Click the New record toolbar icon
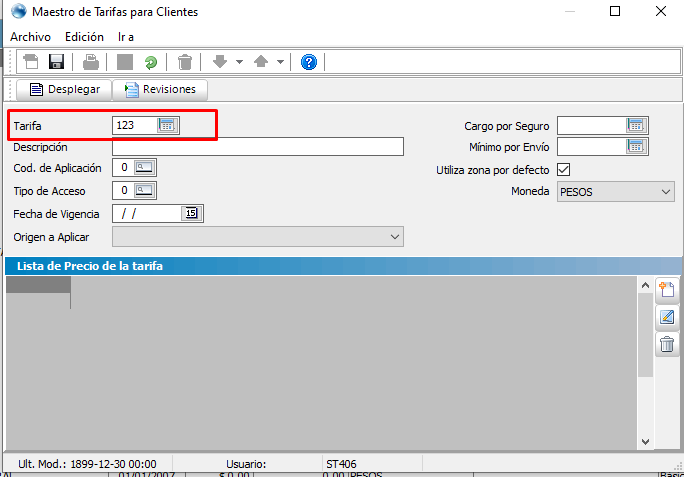Viewport: 684px width, 477px height. 31,62
